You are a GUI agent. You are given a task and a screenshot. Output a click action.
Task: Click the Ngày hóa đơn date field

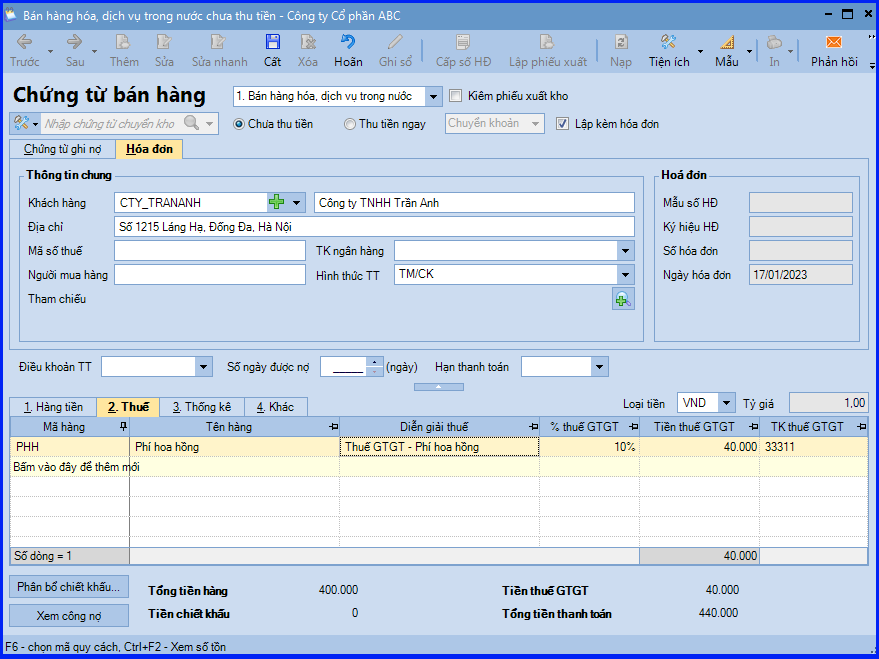point(801,275)
